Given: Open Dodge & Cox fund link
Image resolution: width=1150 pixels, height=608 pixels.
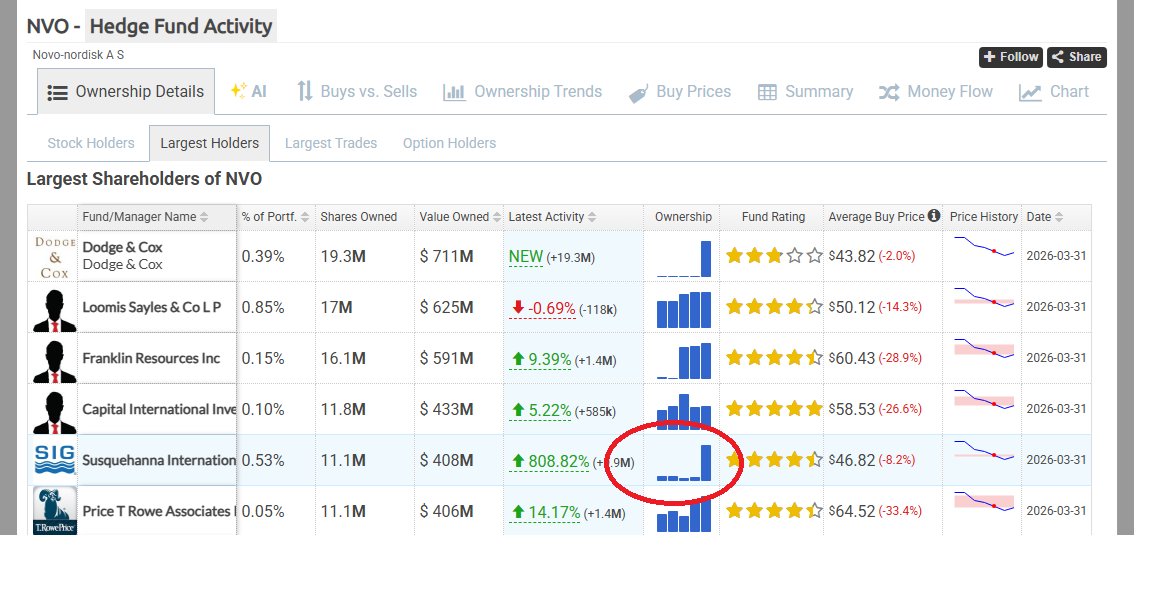Looking at the screenshot, I should click(122, 248).
